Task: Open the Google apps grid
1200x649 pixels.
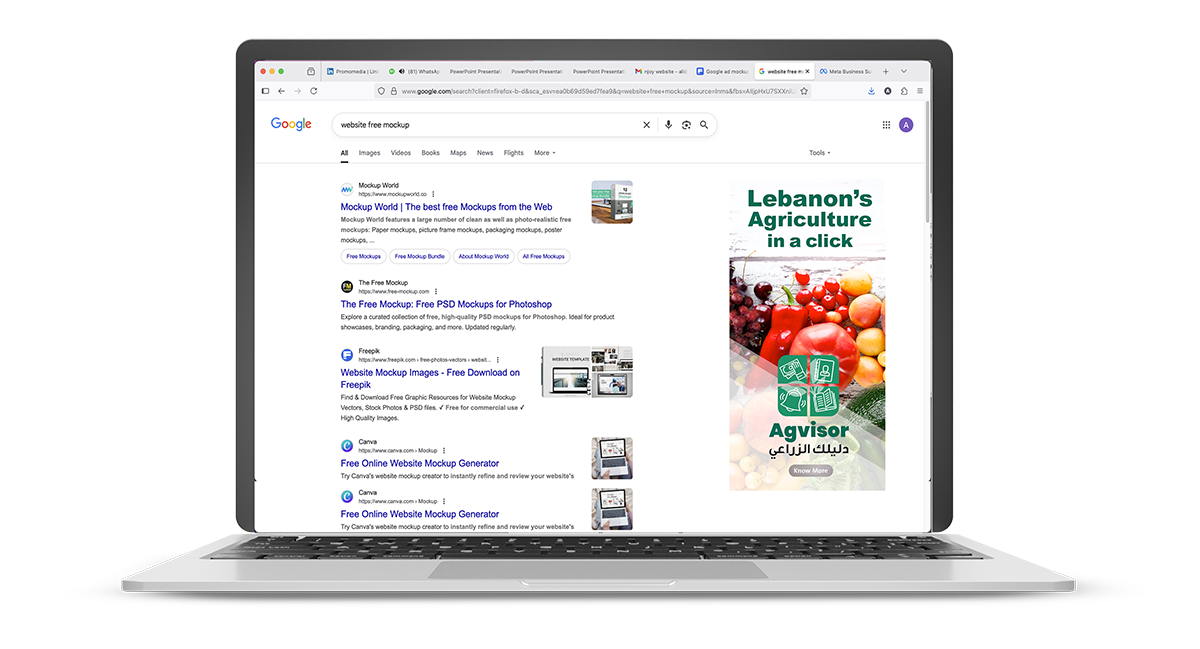Action: tap(886, 125)
